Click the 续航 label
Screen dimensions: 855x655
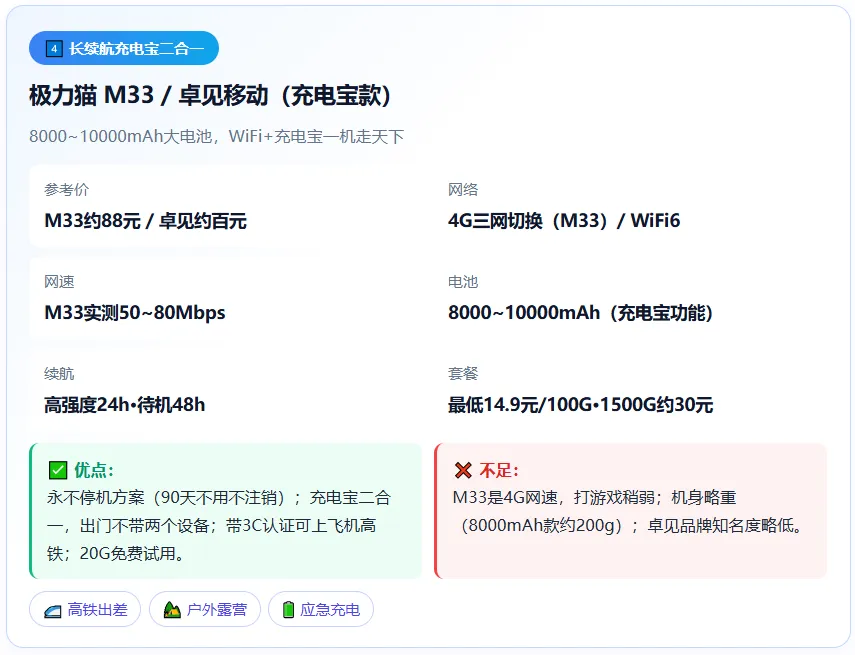point(59,374)
